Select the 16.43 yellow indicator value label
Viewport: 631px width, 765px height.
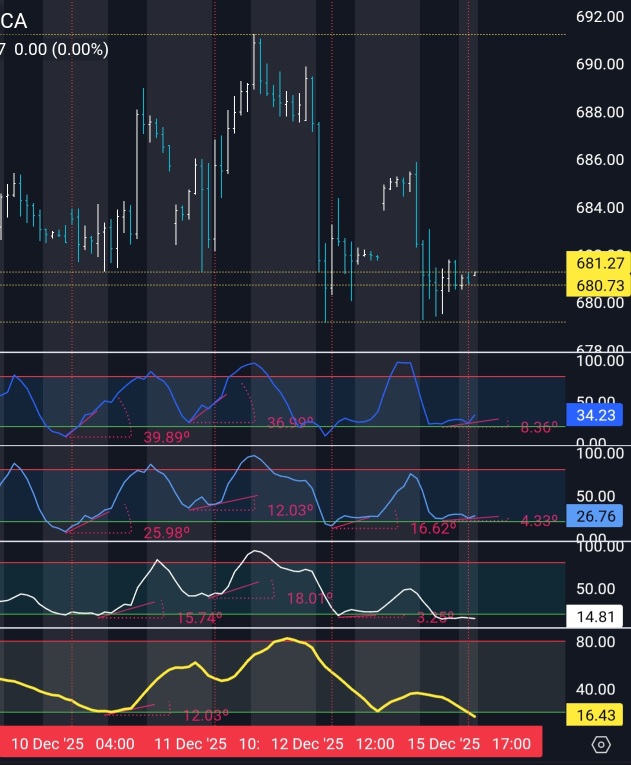point(594,715)
